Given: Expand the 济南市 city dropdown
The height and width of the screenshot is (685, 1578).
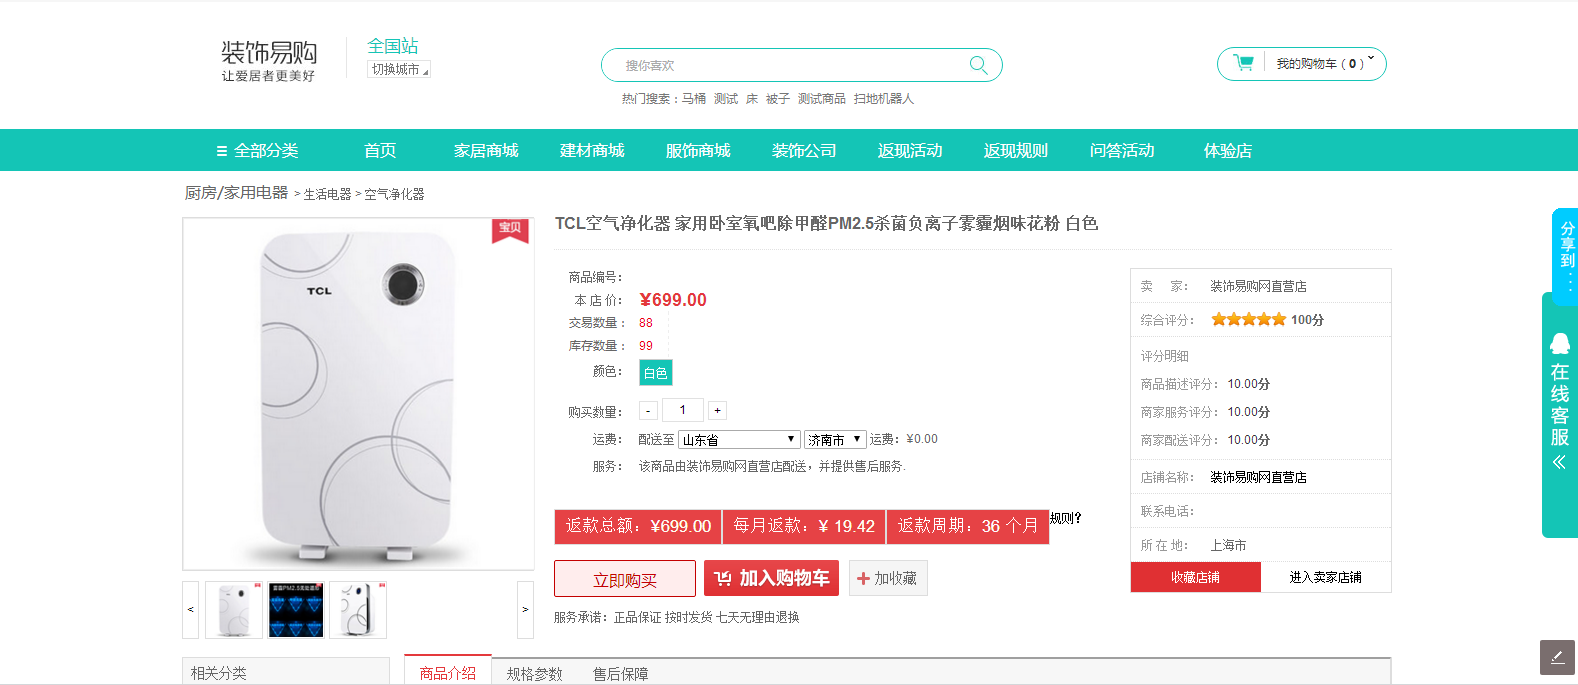Looking at the screenshot, I should [x=834, y=440].
